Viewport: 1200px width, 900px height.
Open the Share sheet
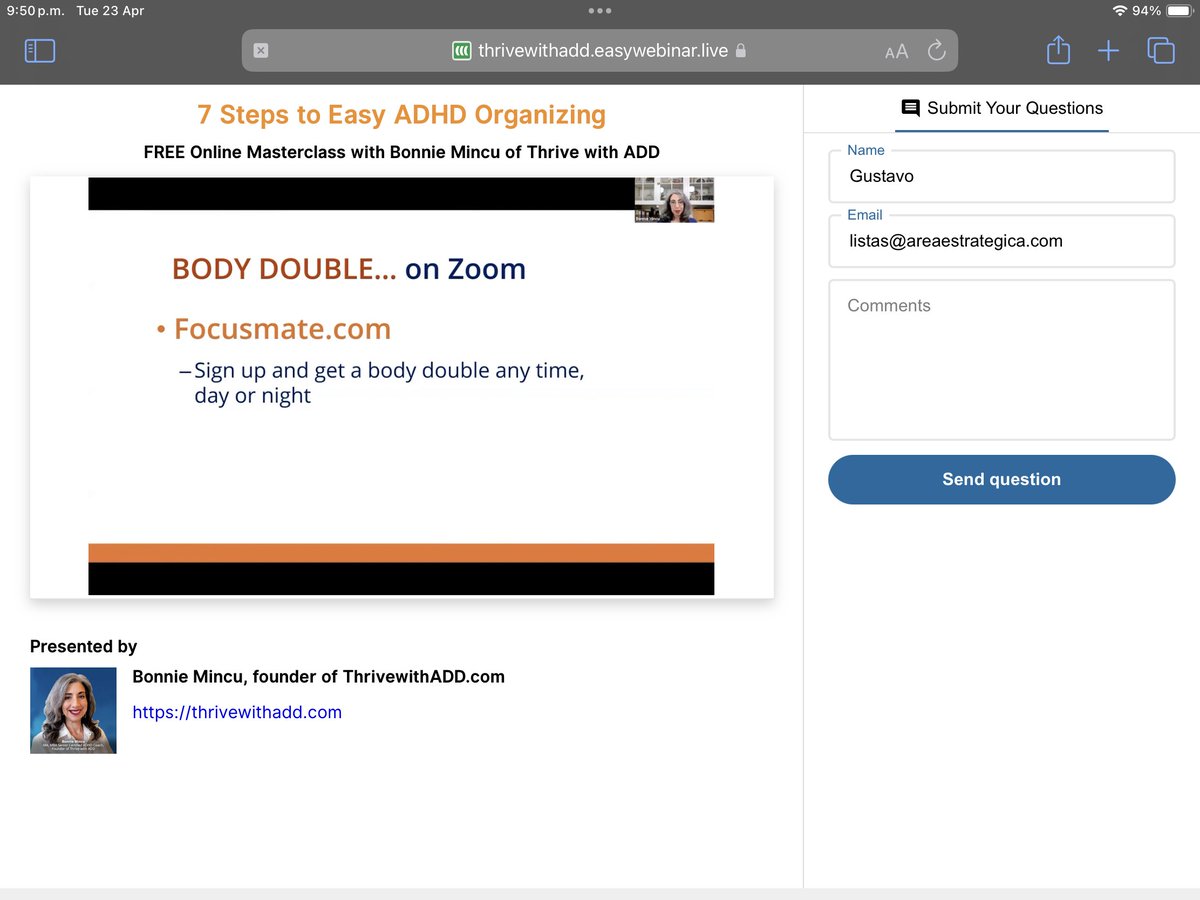click(x=1058, y=50)
